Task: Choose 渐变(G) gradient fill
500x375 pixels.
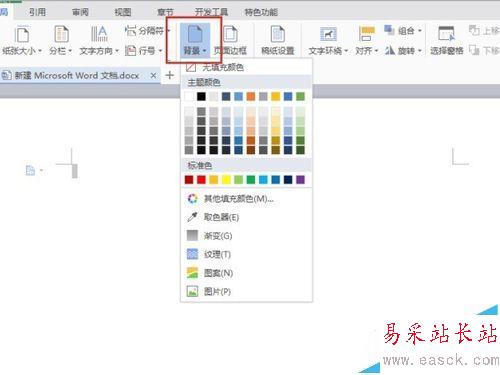Action: tap(246, 236)
